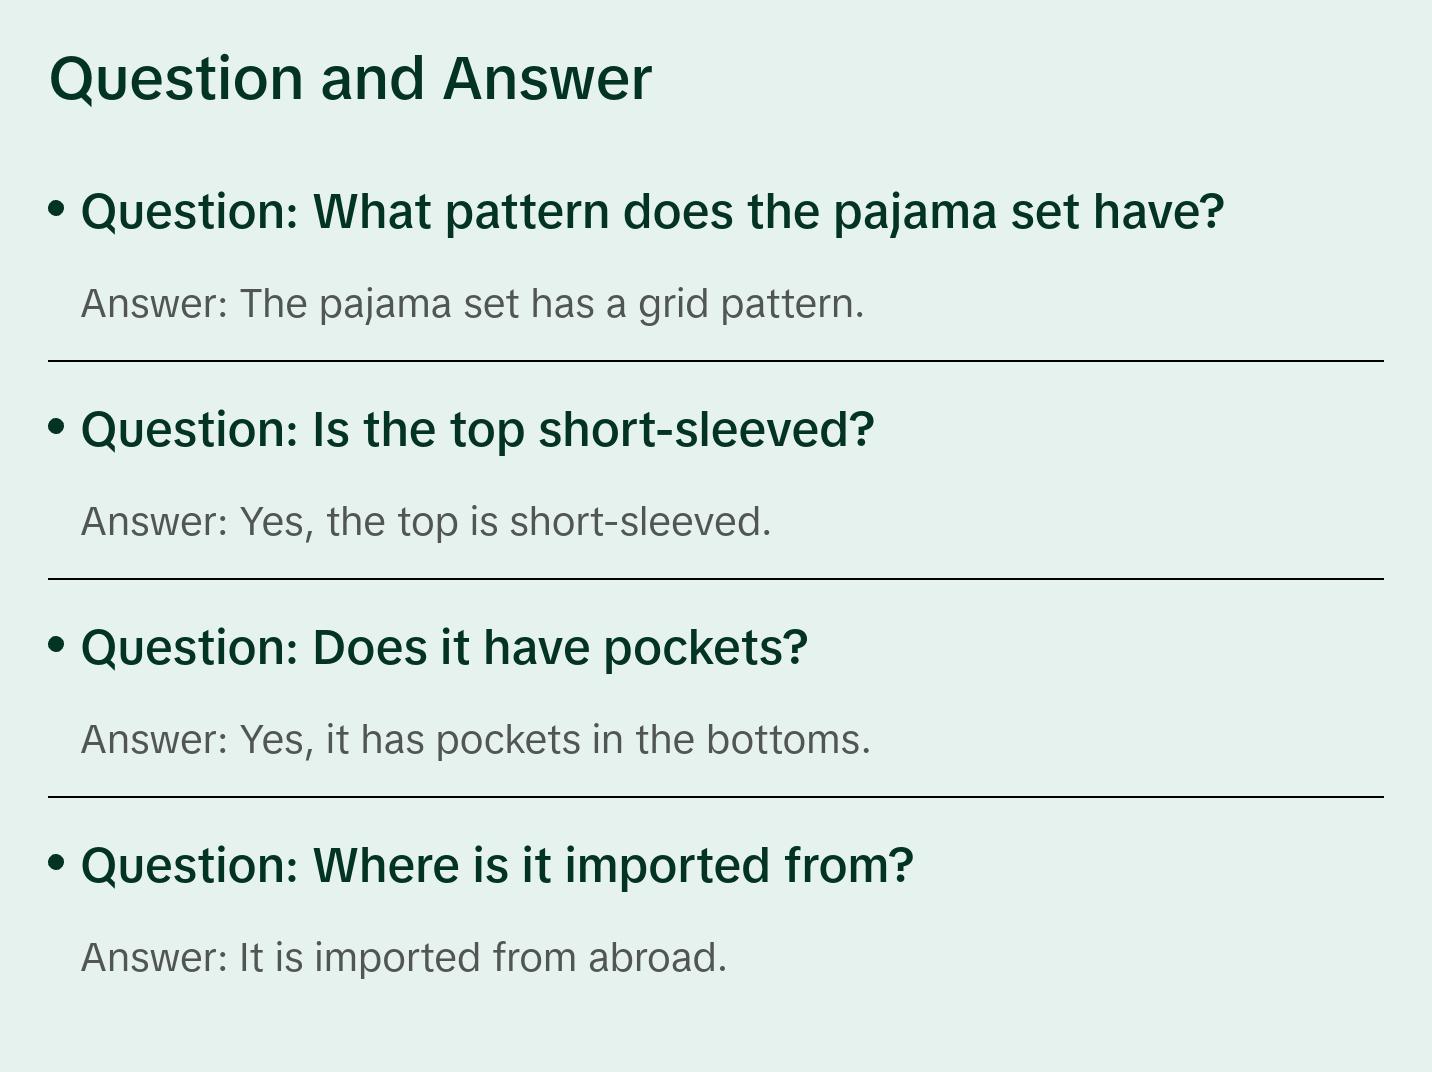
Task: Click the "Answer:" label of the short-sleeved answer
Action: tap(155, 522)
